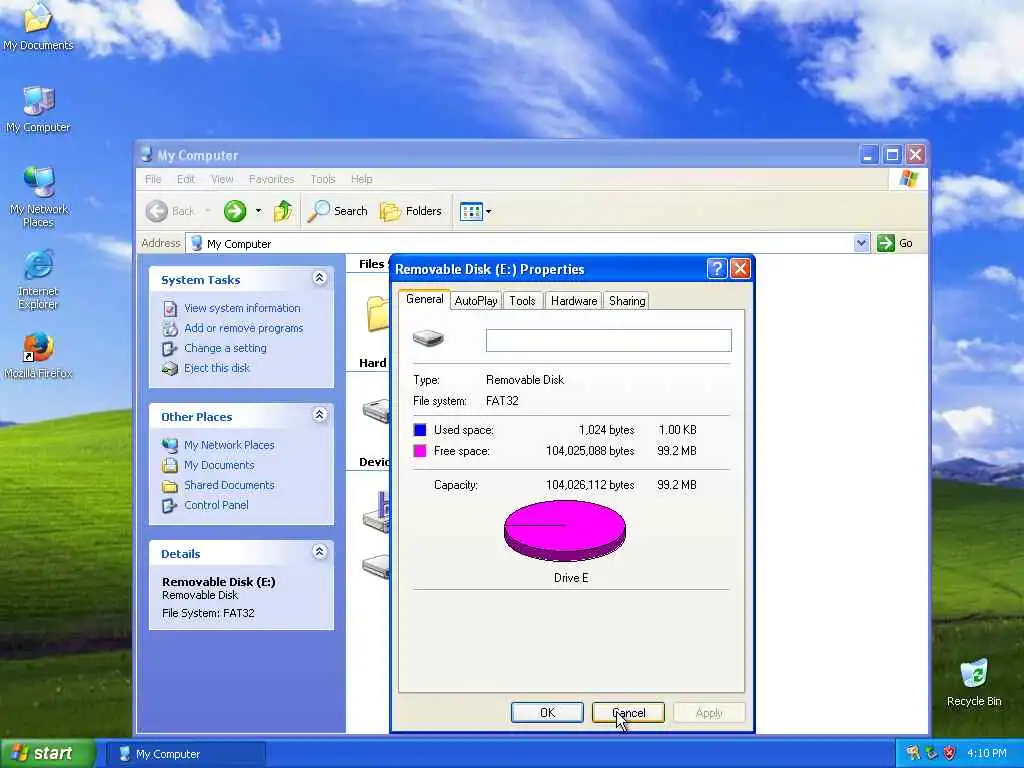
Task: Open My Documents link in Other Places
Action: 219,465
